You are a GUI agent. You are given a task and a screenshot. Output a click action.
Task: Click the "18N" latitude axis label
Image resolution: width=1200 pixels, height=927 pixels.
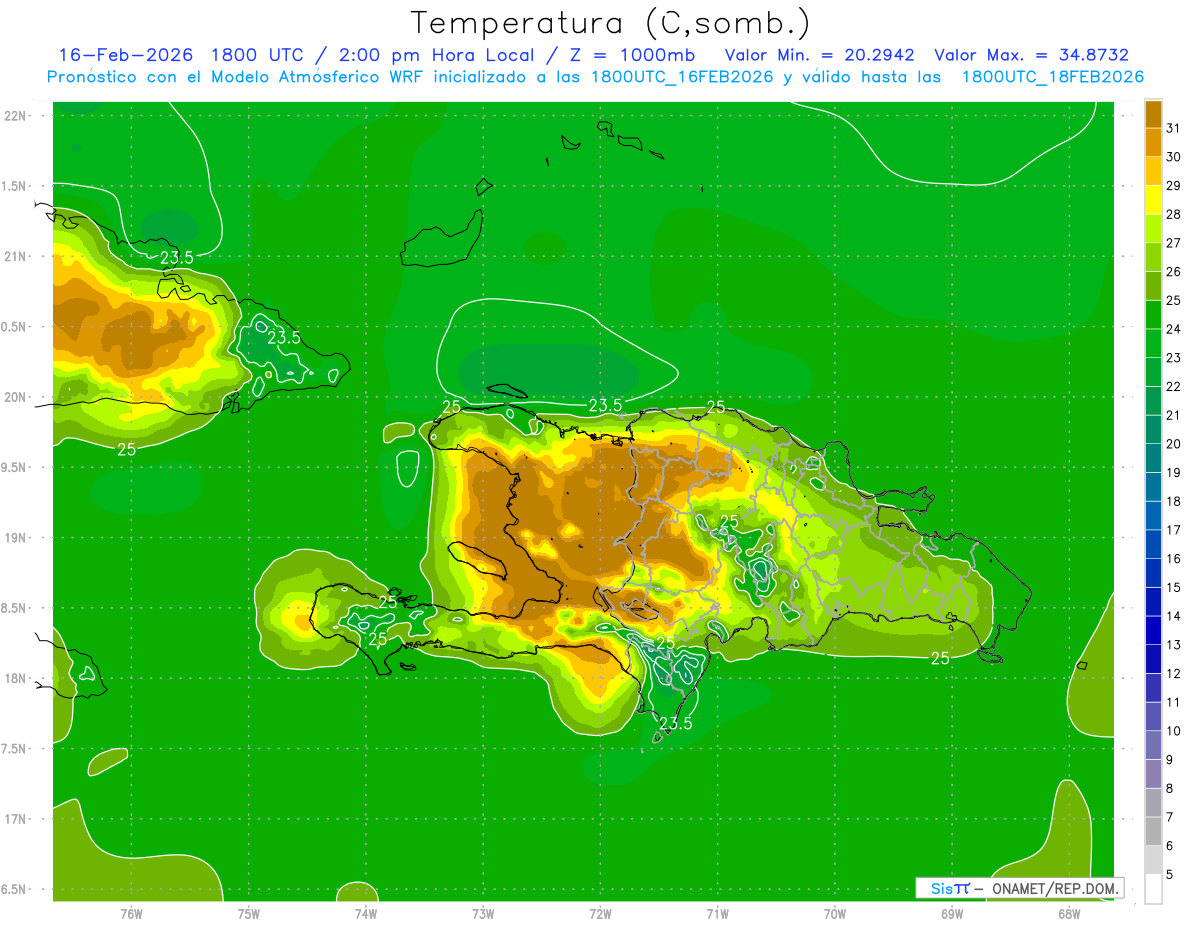tap(15, 678)
